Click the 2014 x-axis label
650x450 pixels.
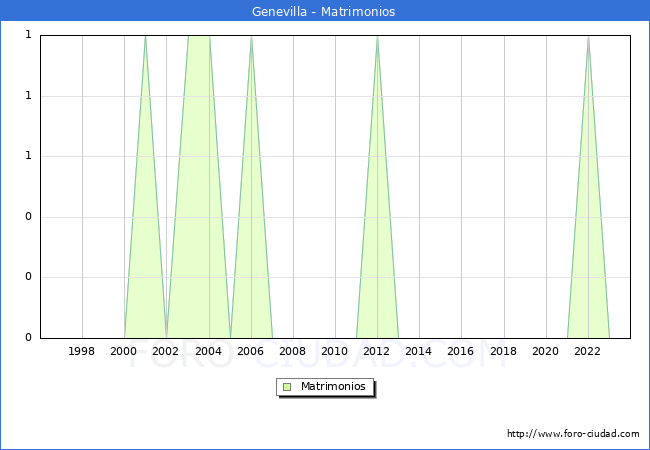[419, 351]
